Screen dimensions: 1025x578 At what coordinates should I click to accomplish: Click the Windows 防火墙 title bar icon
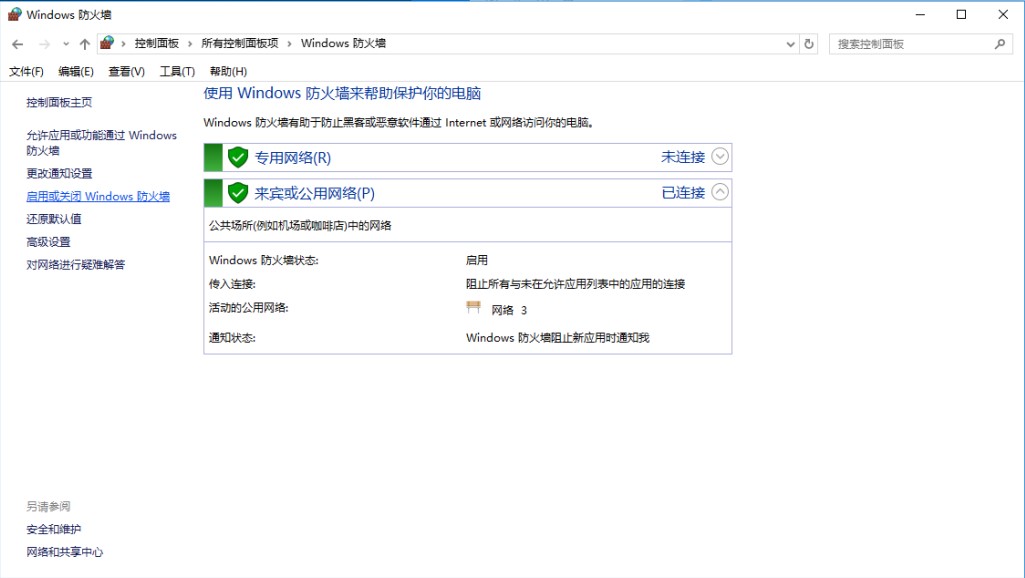tap(14, 14)
